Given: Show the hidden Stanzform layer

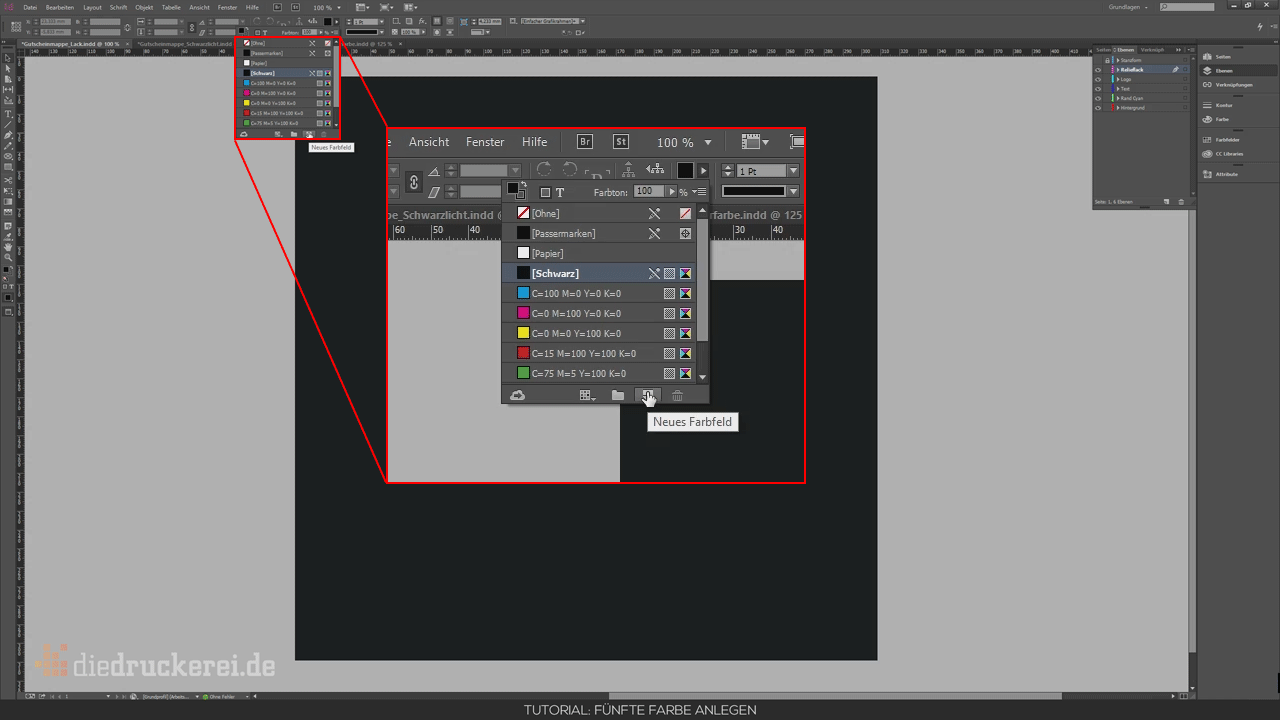Looking at the screenshot, I should 1098,60.
